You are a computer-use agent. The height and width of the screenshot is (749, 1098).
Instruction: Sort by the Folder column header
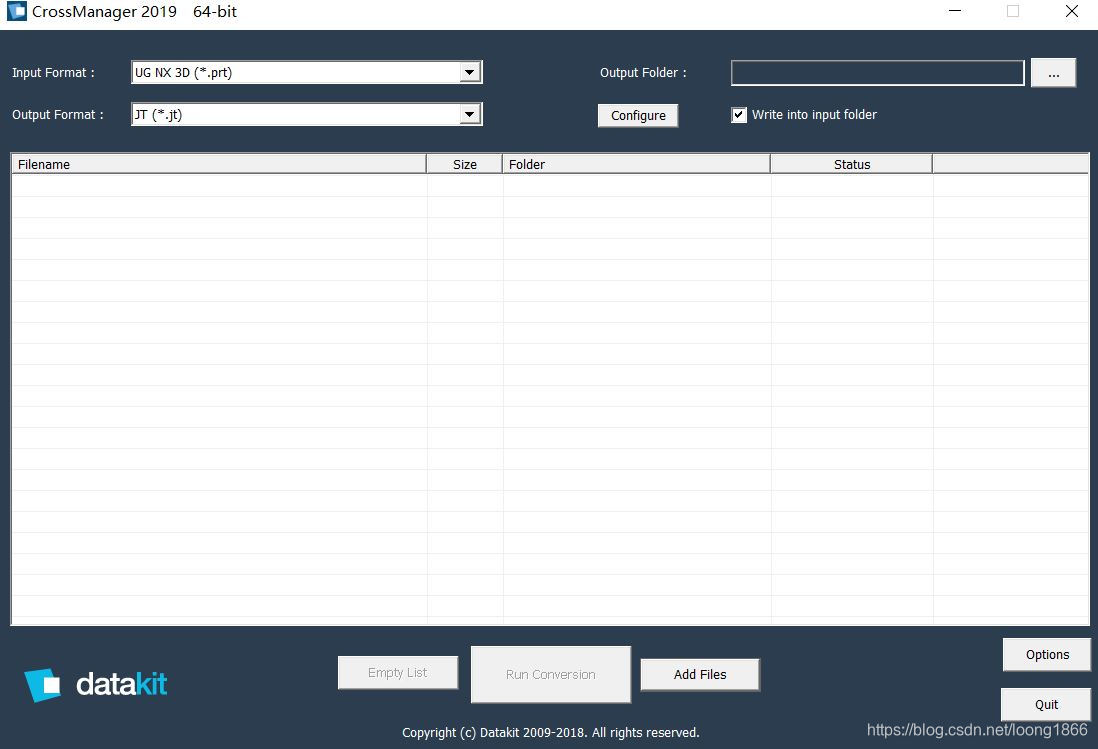click(x=636, y=164)
